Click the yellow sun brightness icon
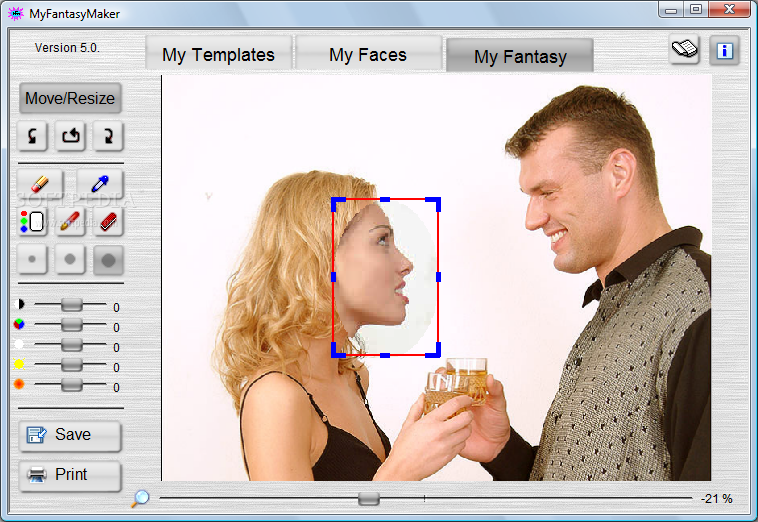Viewport: 758px width, 522px height. [19, 364]
